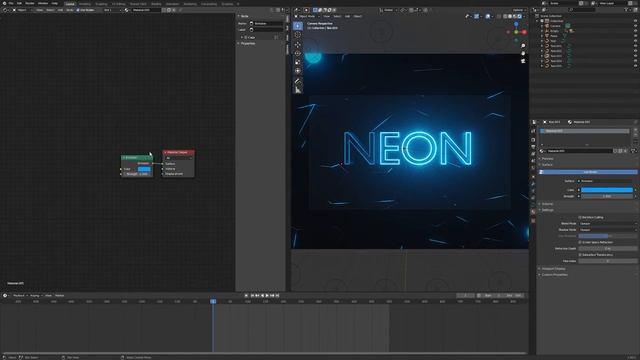The height and width of the screenshot is (360, 640).
Task: Click the Options button in viewport header
Action: coord(518,10)
